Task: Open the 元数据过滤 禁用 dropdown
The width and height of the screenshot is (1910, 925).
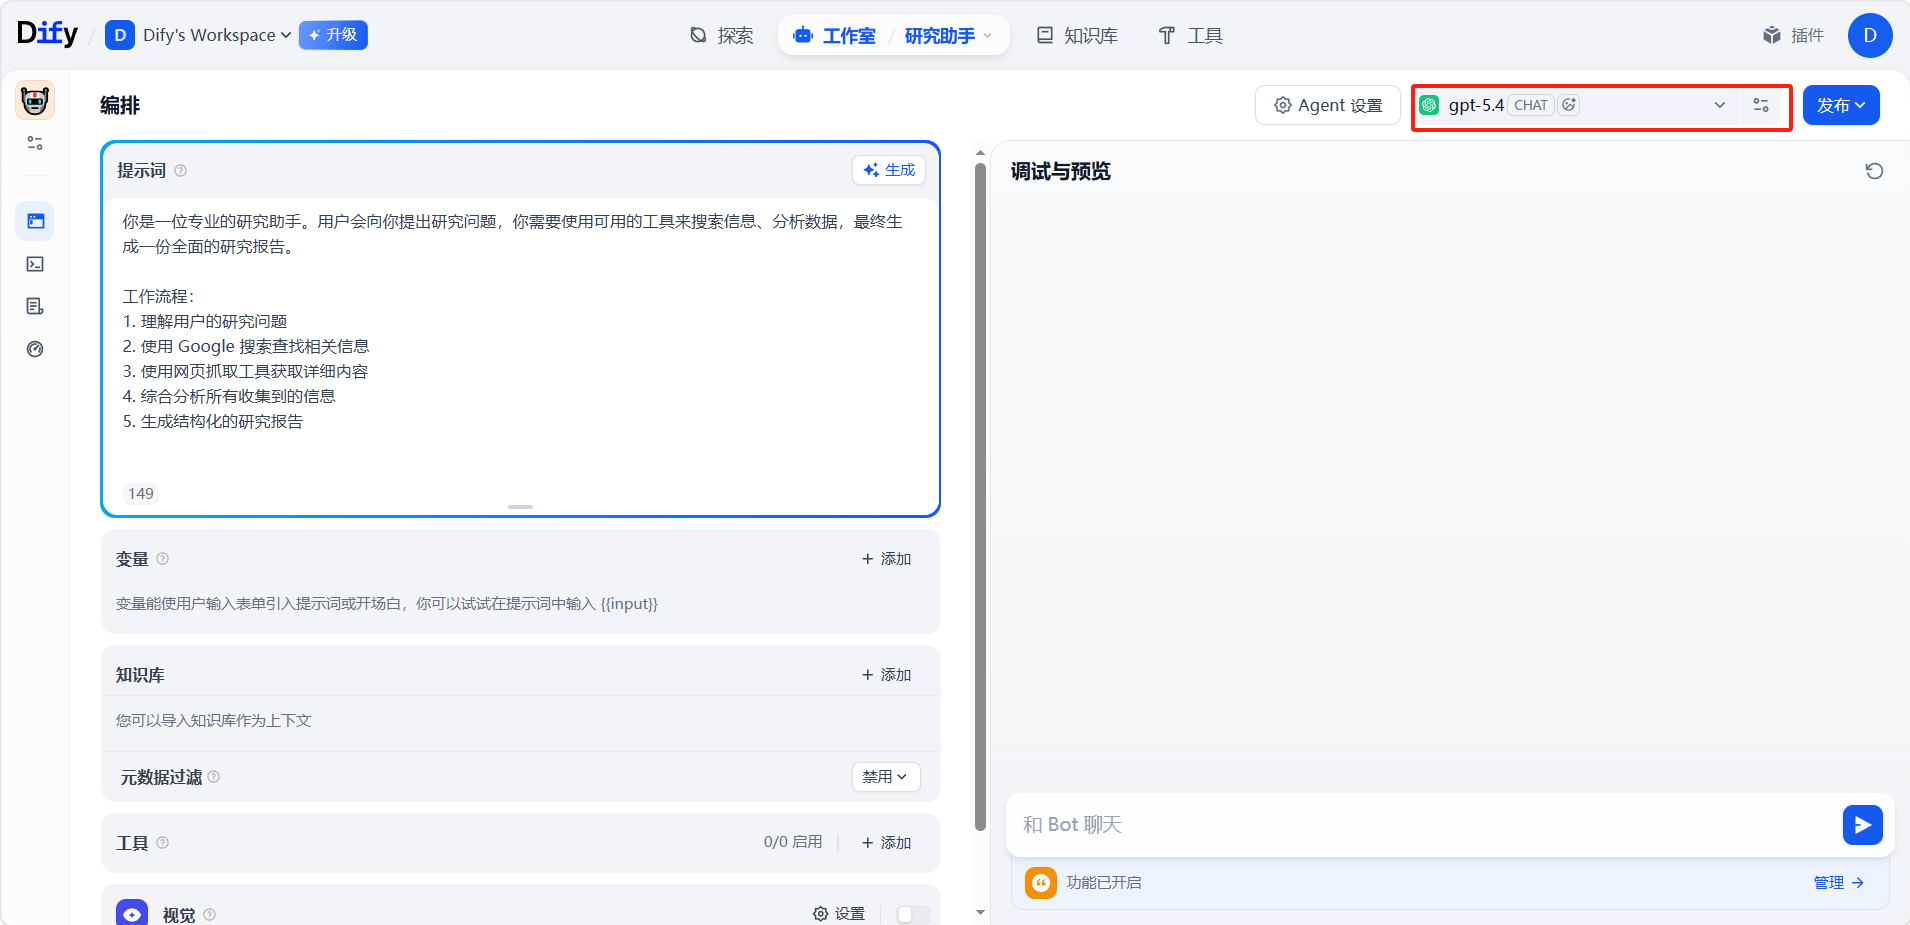Action: [885, 777]
